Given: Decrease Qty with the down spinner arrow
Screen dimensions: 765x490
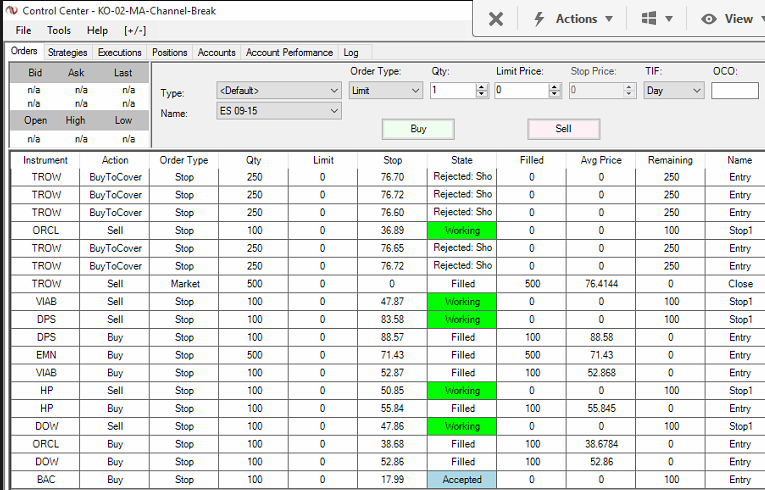Looking at the screenshot, I should point(482,94).
